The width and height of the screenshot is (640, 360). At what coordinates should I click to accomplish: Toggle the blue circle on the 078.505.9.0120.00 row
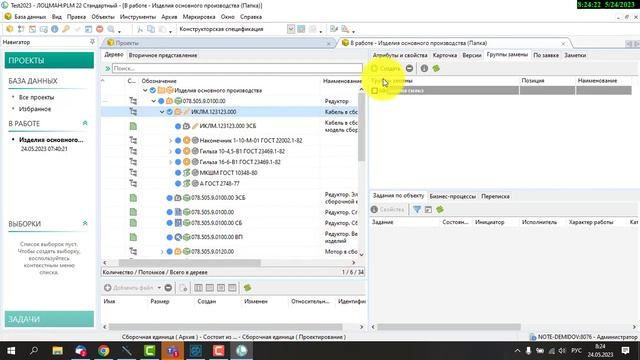click(x=170, y=251)
